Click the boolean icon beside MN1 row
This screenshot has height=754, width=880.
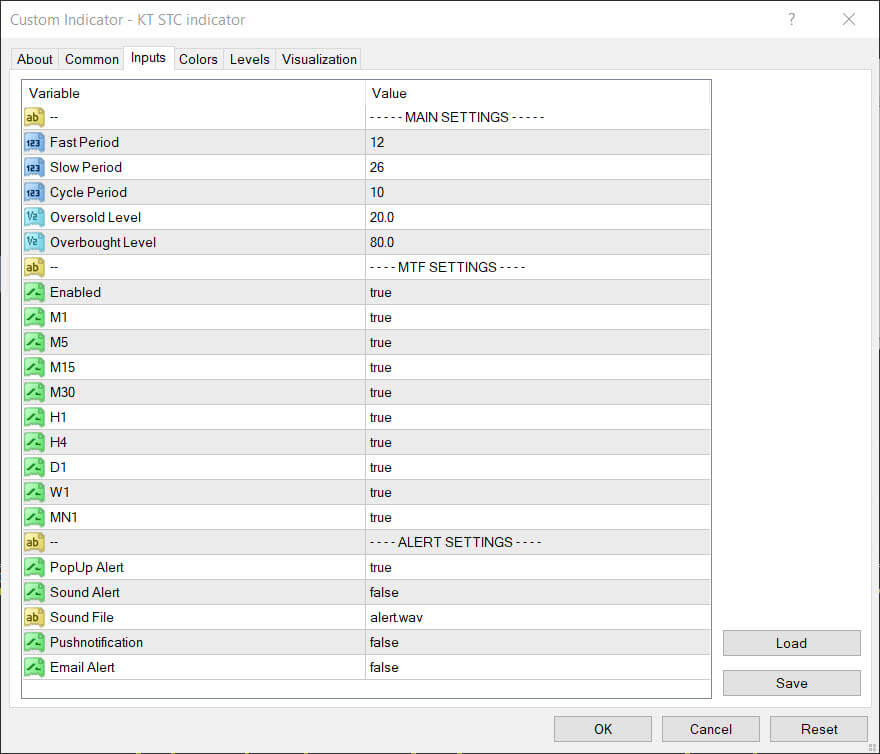[34, 518]
